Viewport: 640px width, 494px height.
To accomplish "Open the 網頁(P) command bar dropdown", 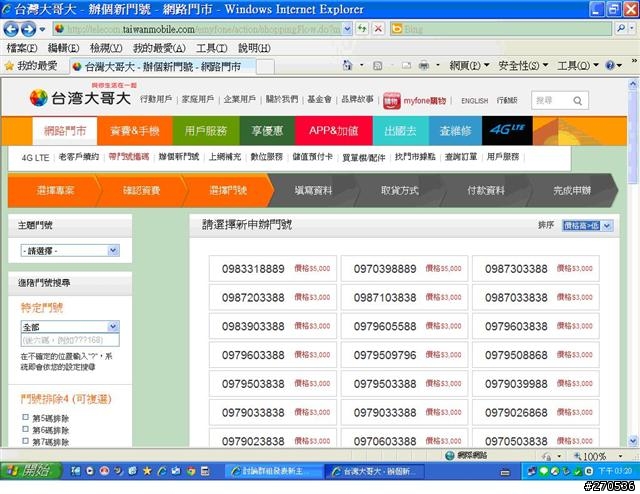I will tap(469, 65).
